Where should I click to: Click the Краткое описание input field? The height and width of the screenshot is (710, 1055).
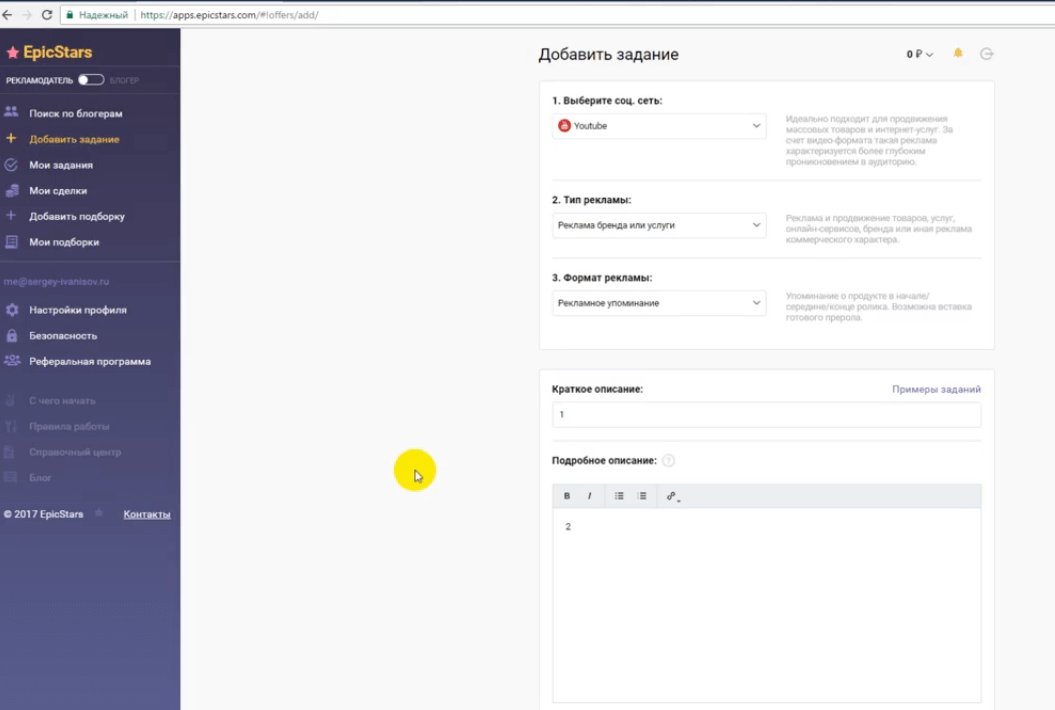point(766,414)
